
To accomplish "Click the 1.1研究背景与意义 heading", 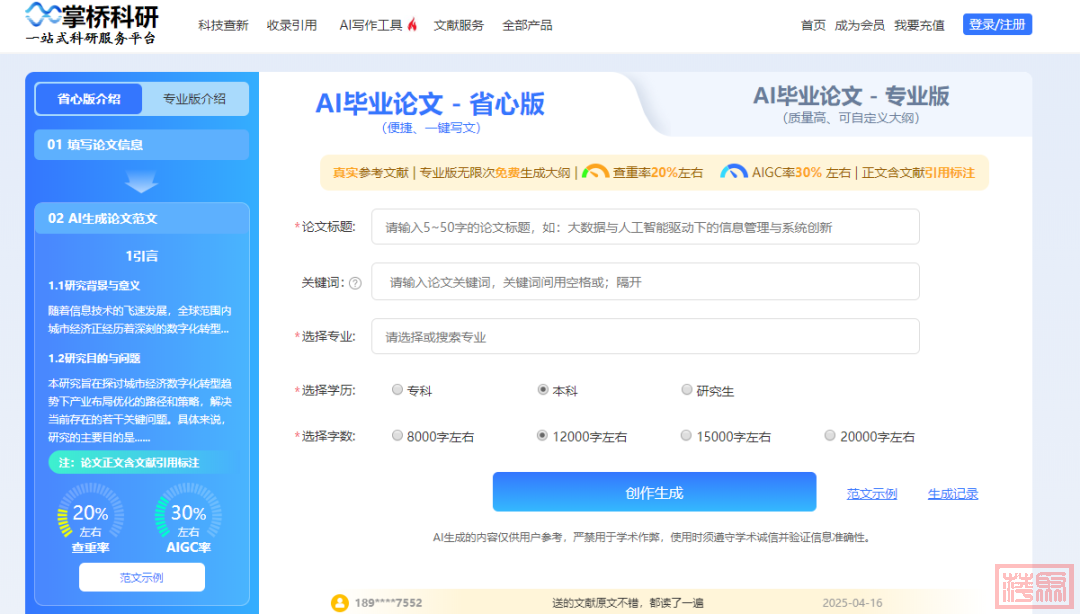I will click(94, 285).
